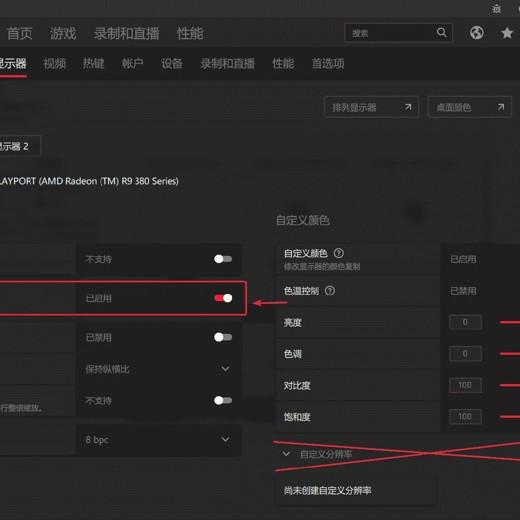Click the 亮度 slider track

point(510,322)
